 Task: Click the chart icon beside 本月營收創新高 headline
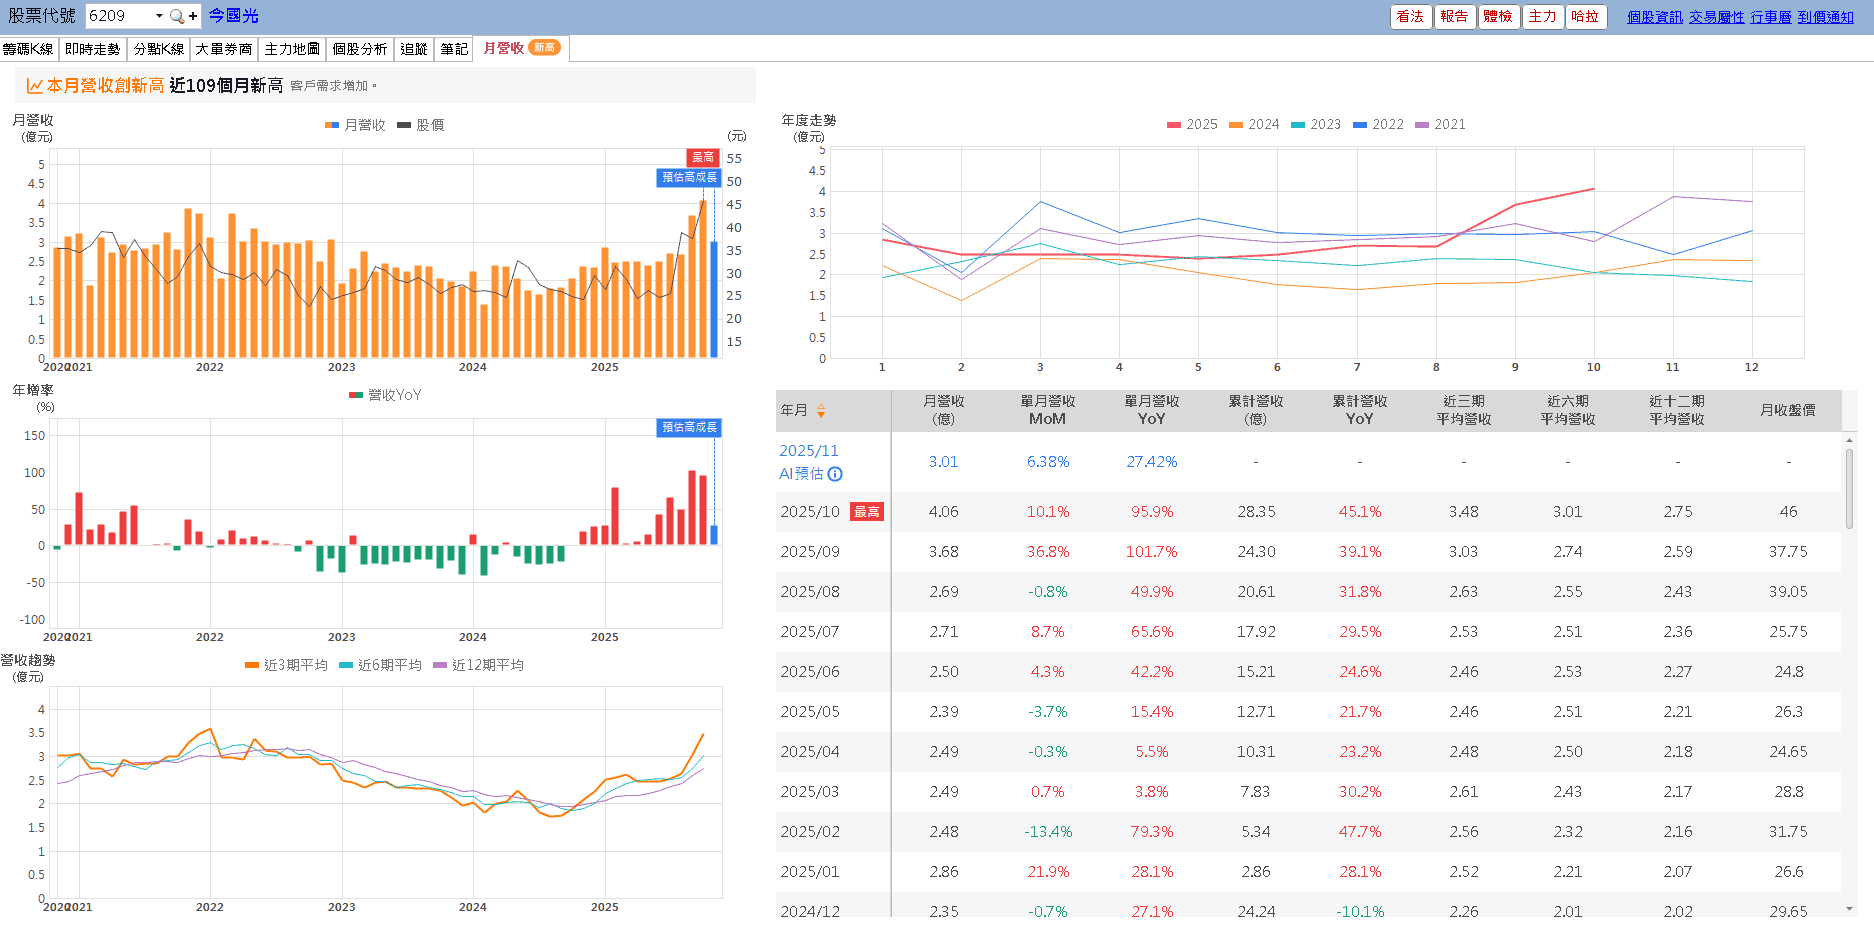click(33, 86)
